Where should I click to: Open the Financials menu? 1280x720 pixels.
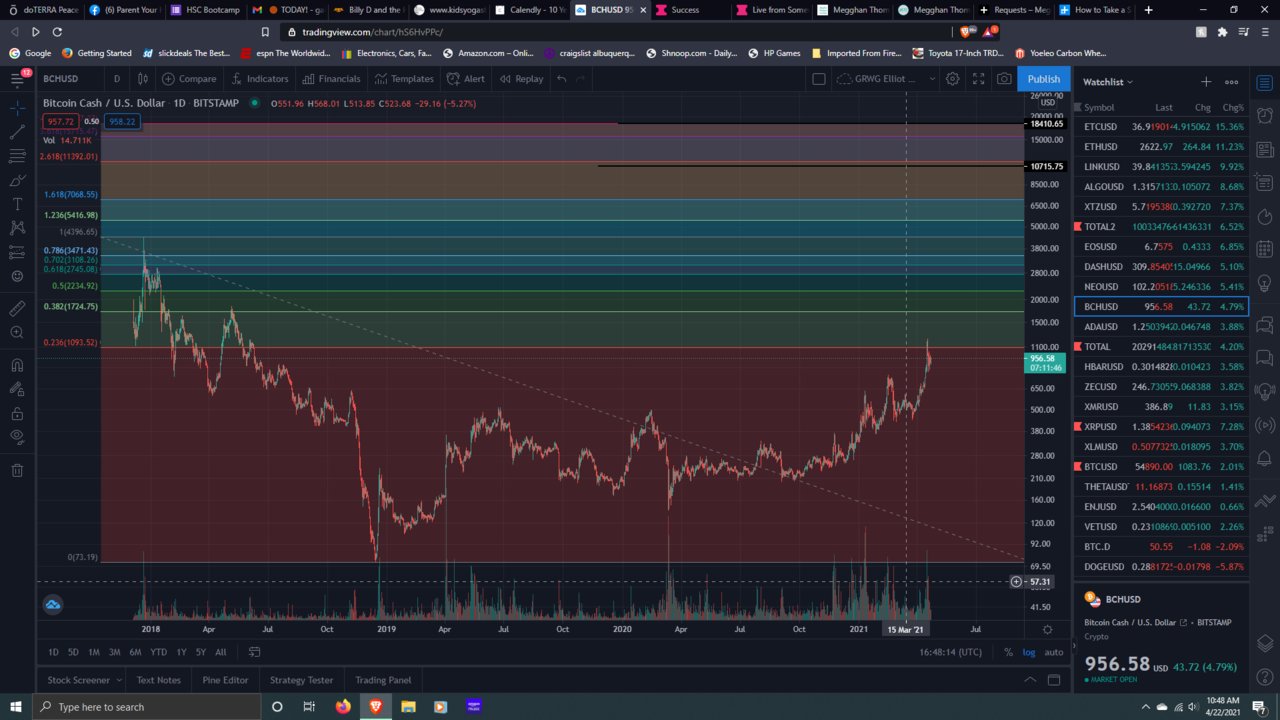click(x=331, y=79)
